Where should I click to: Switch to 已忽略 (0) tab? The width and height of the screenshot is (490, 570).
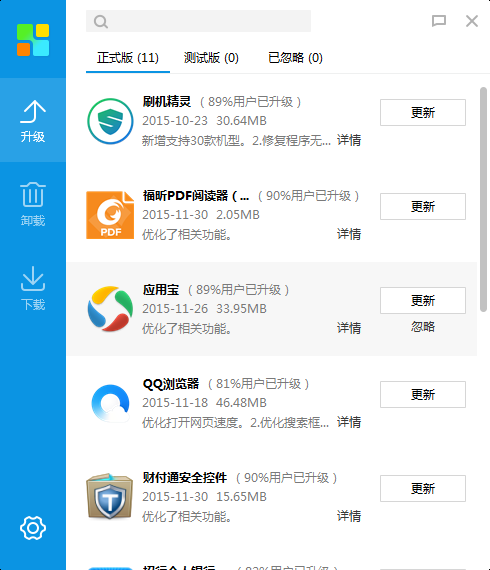click(x=295, y=58)
